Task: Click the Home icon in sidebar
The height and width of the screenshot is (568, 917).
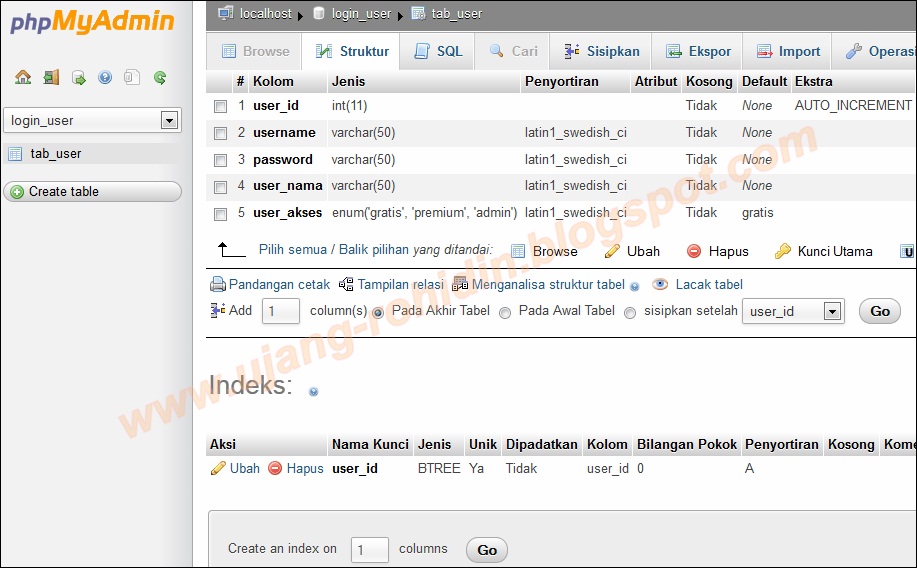Action: point(23,77)
